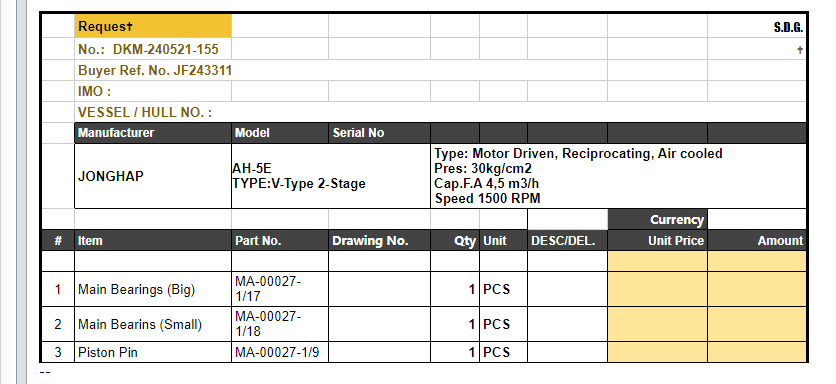Click unit price cell for Main Bearings (Big)

click(657, 289)
